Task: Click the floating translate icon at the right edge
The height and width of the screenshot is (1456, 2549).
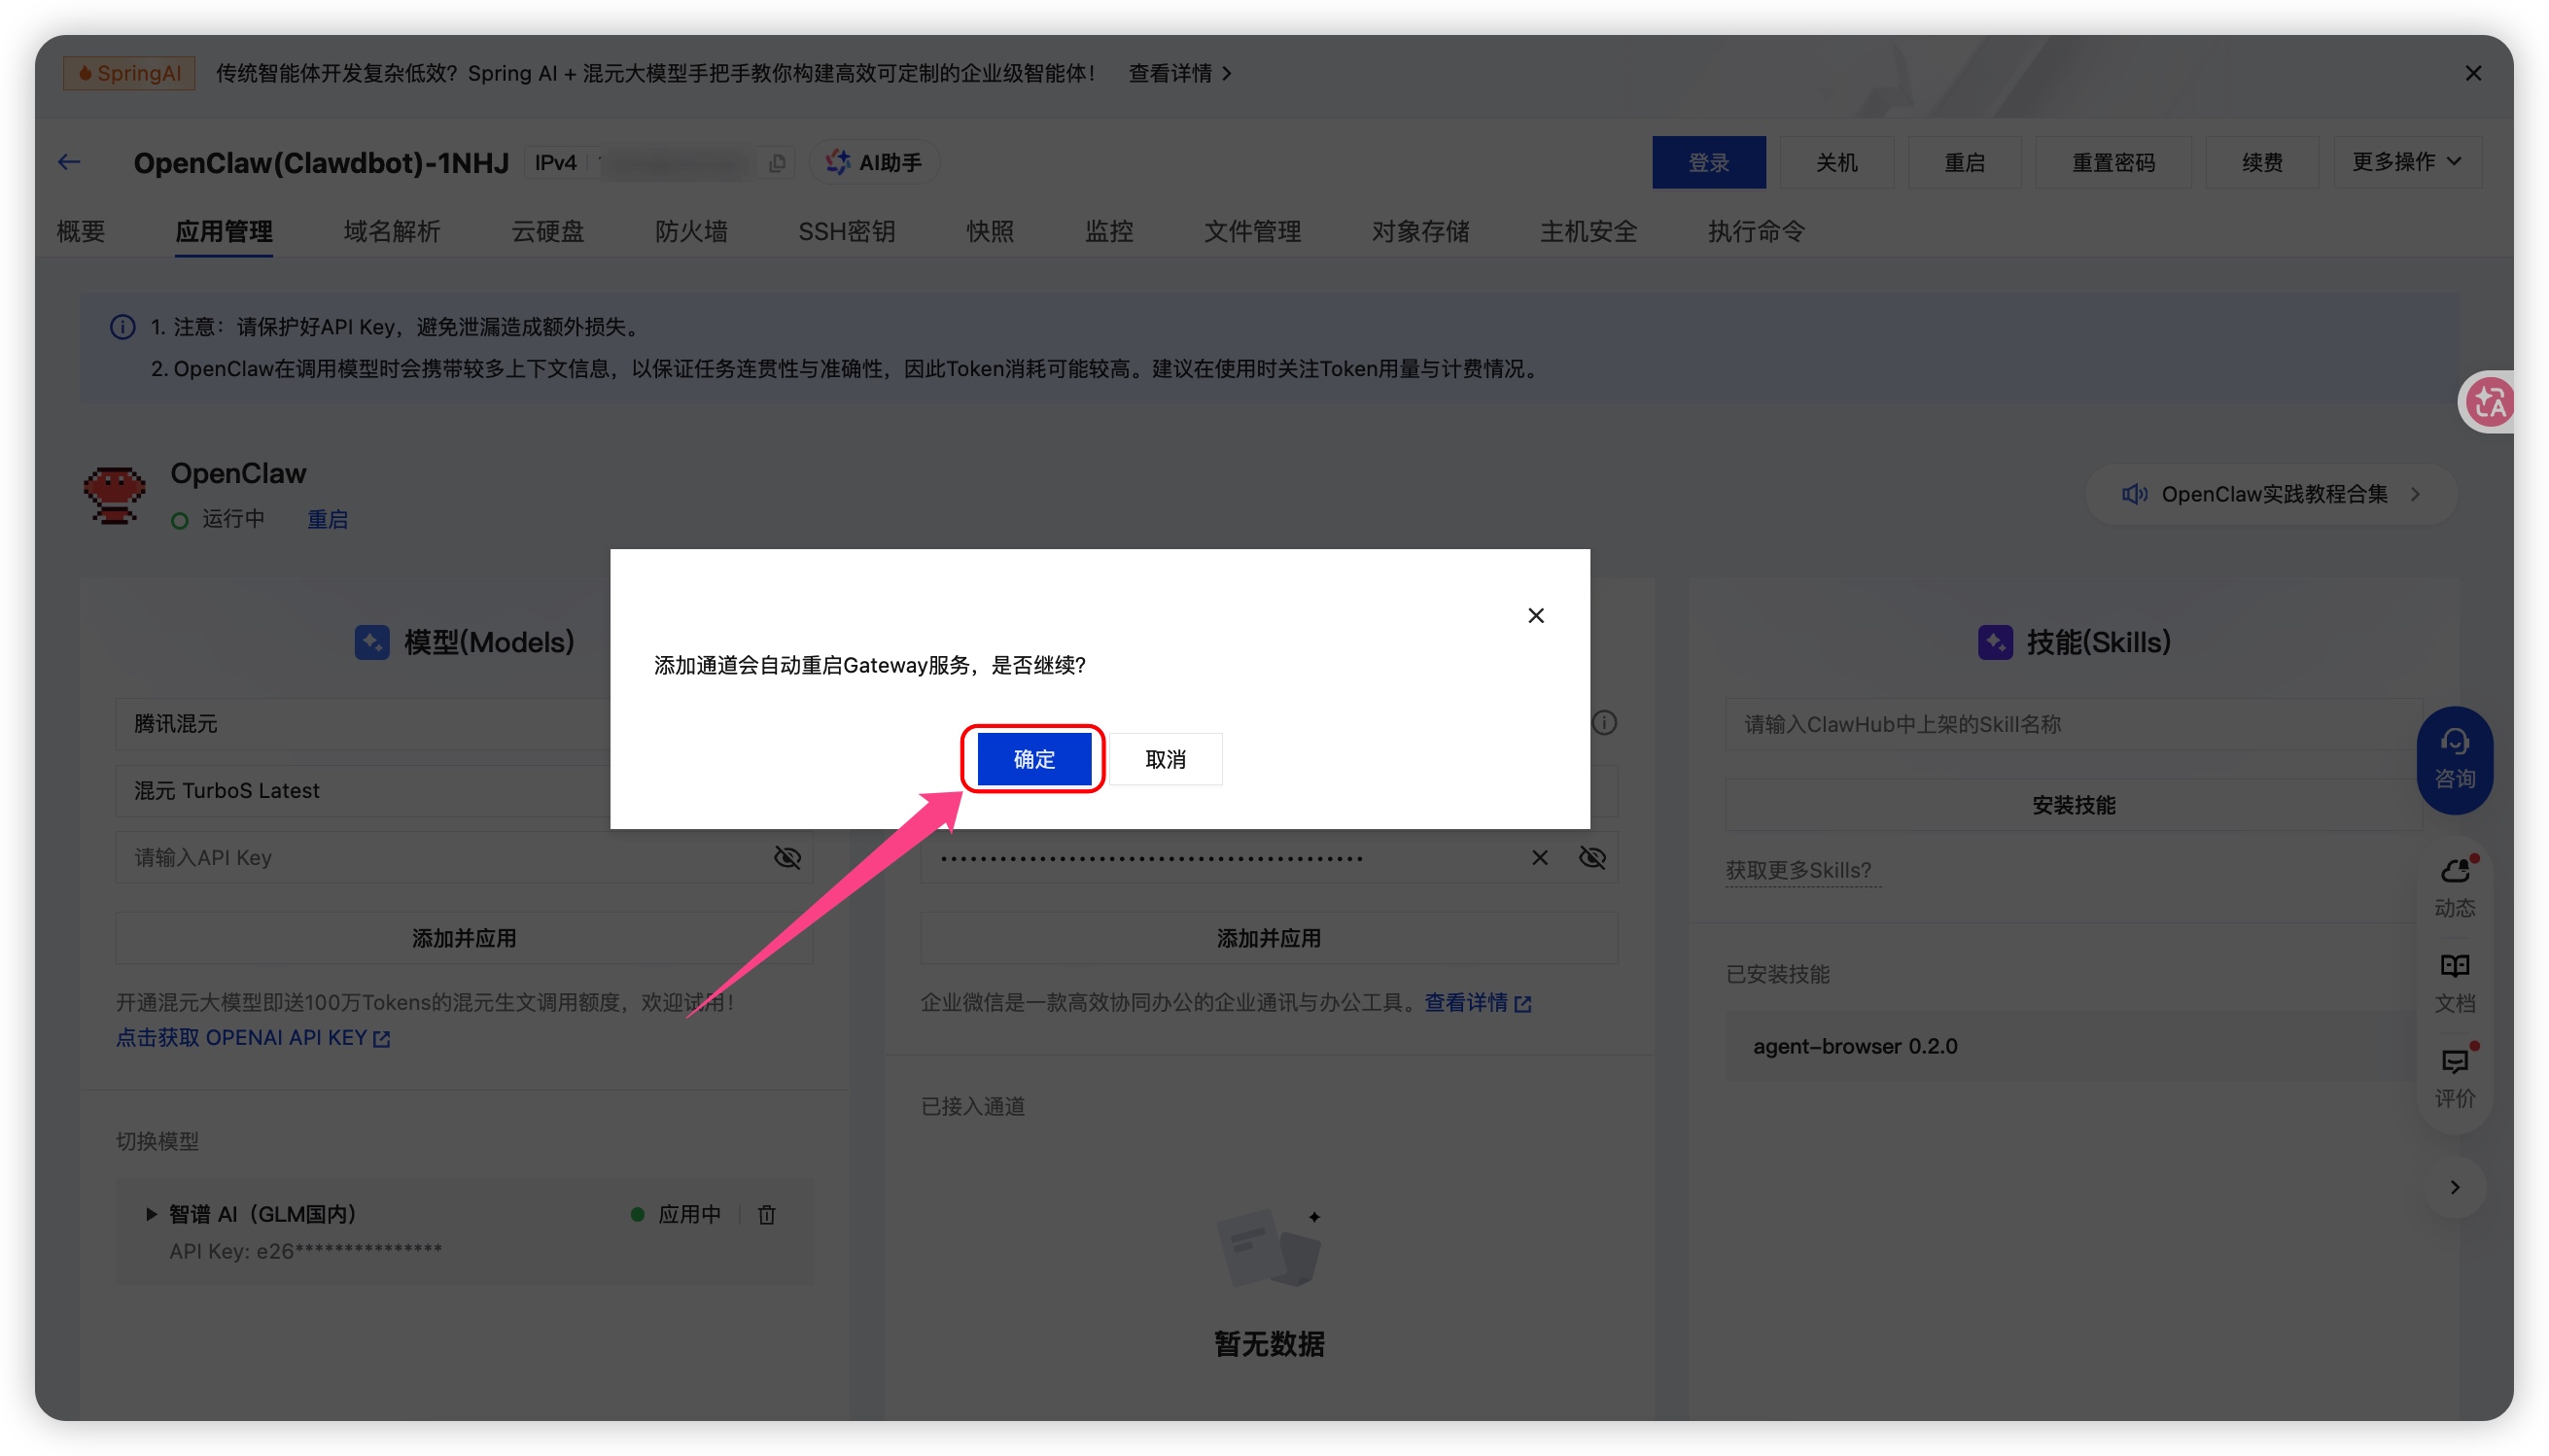Action: pyautogui.click(x=2490, y=402)
